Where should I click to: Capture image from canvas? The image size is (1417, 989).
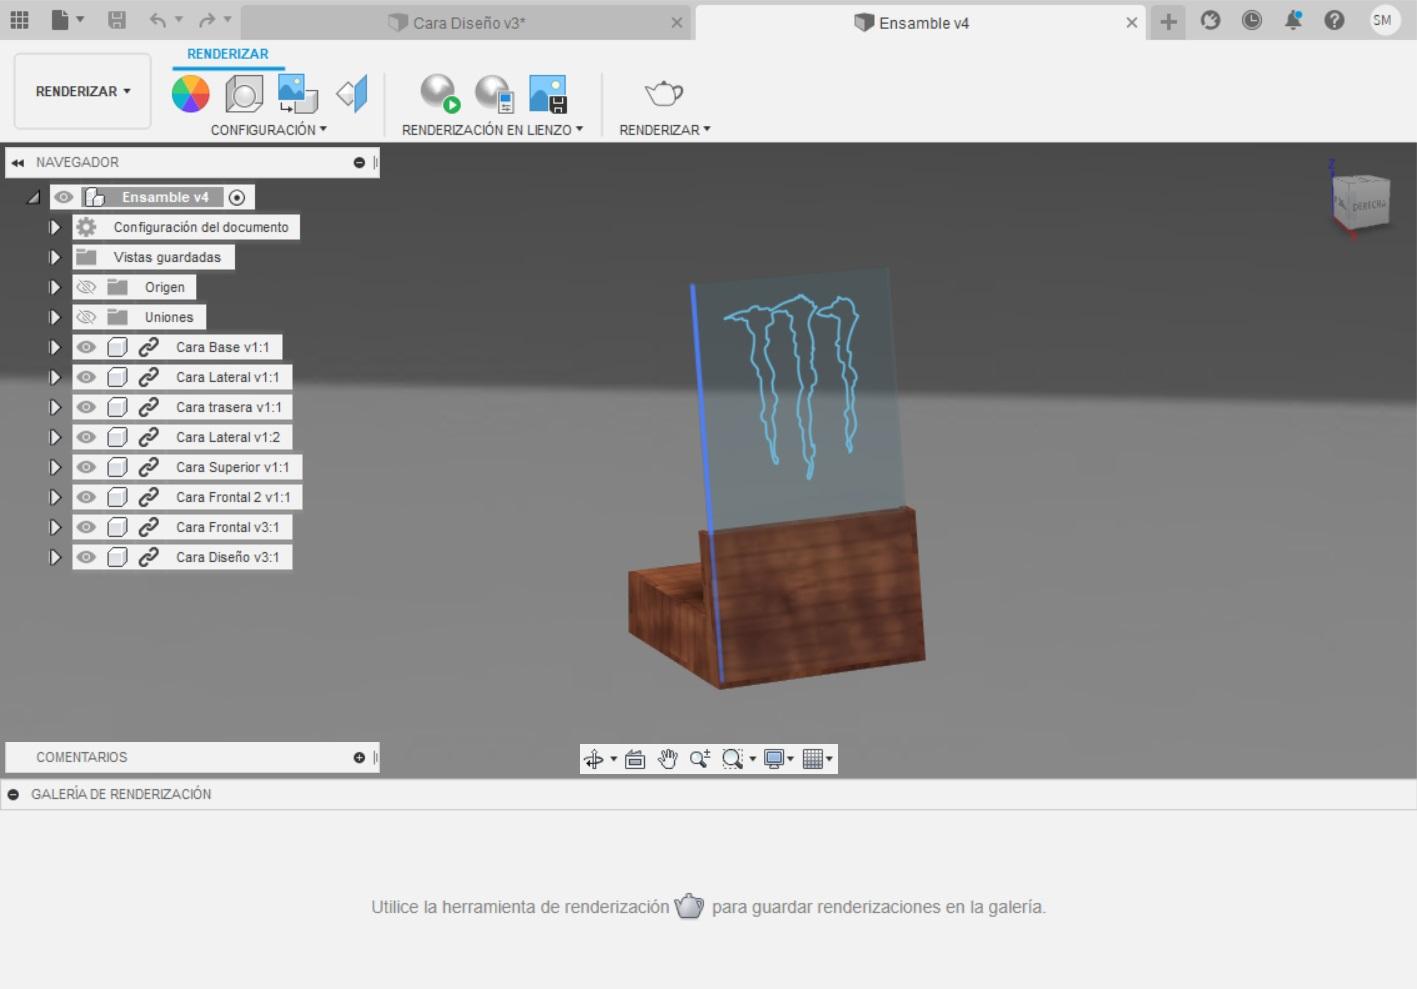coord(548,93)
